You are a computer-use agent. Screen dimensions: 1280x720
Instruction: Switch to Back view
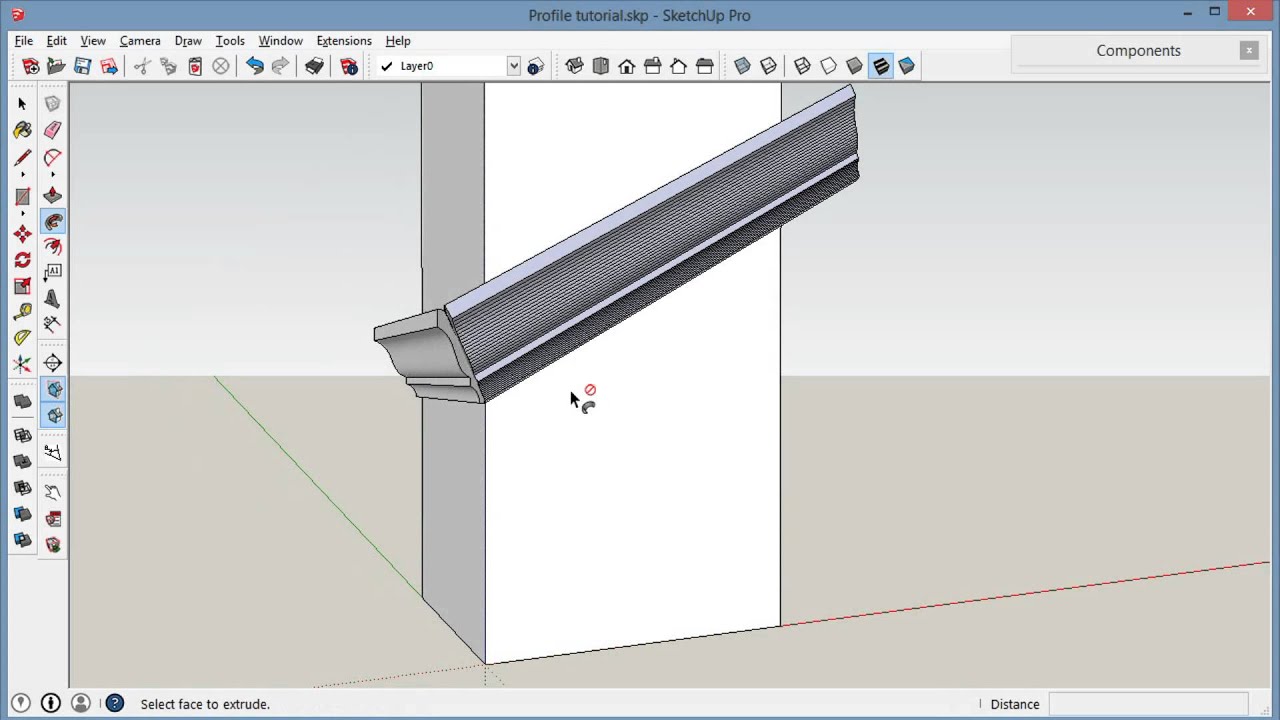pos(679,66)
